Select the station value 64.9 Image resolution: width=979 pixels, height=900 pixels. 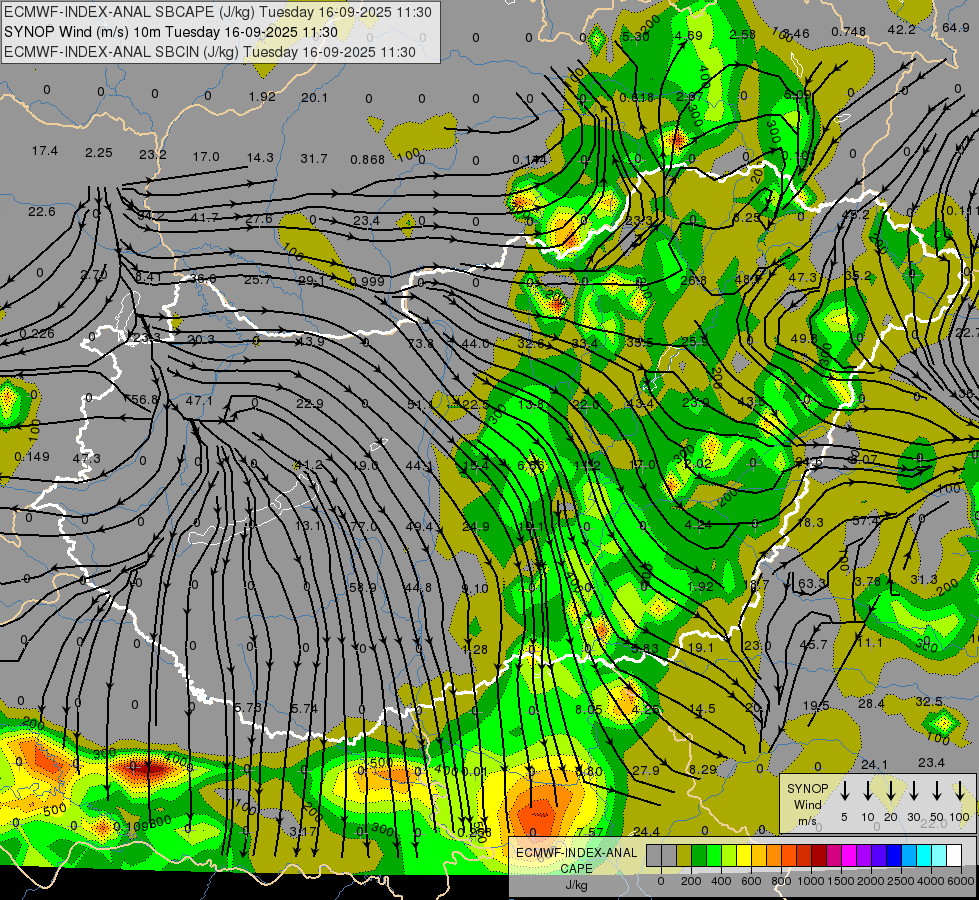956,27
